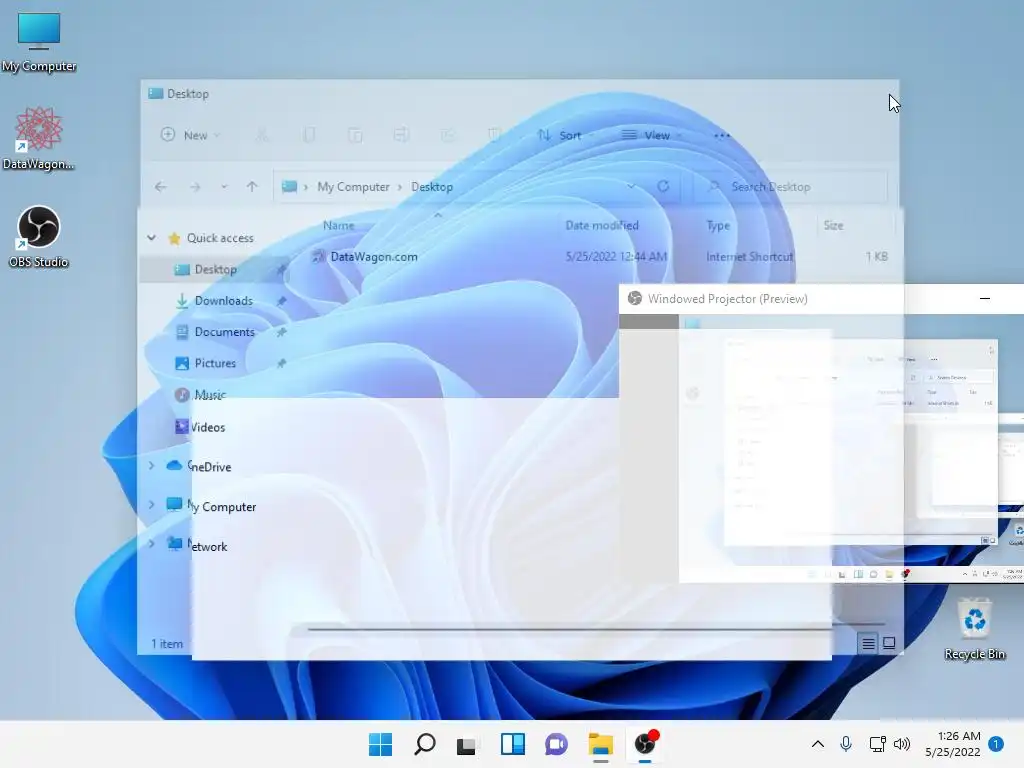Select Desktop in Quick access
The height and width of the screenshot is (768, 1024).
(216, 269)
